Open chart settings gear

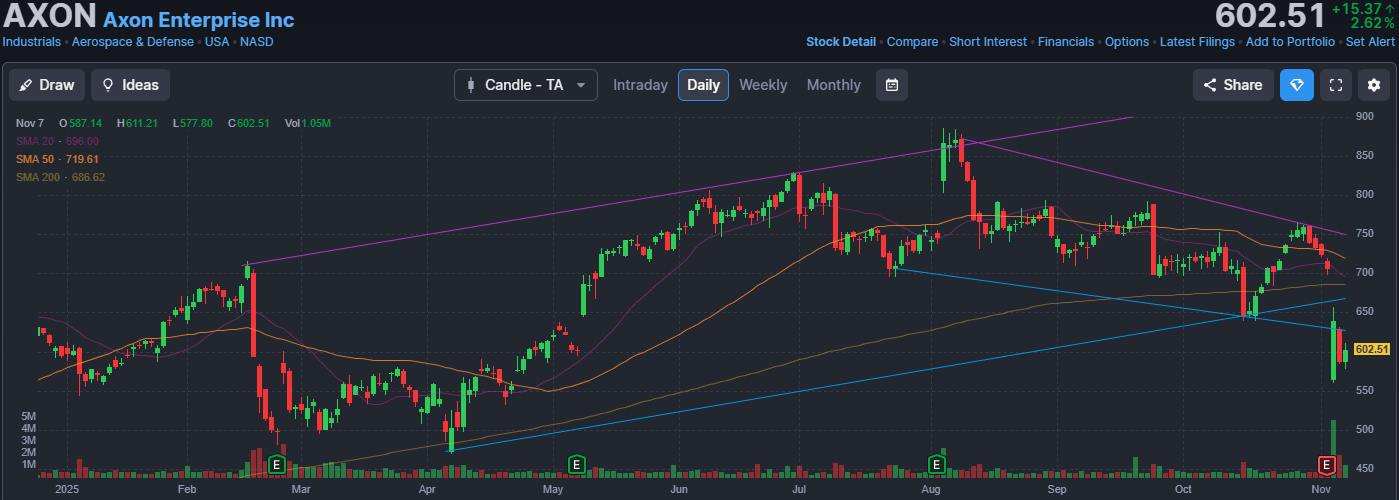click(x=1373, y=85)
